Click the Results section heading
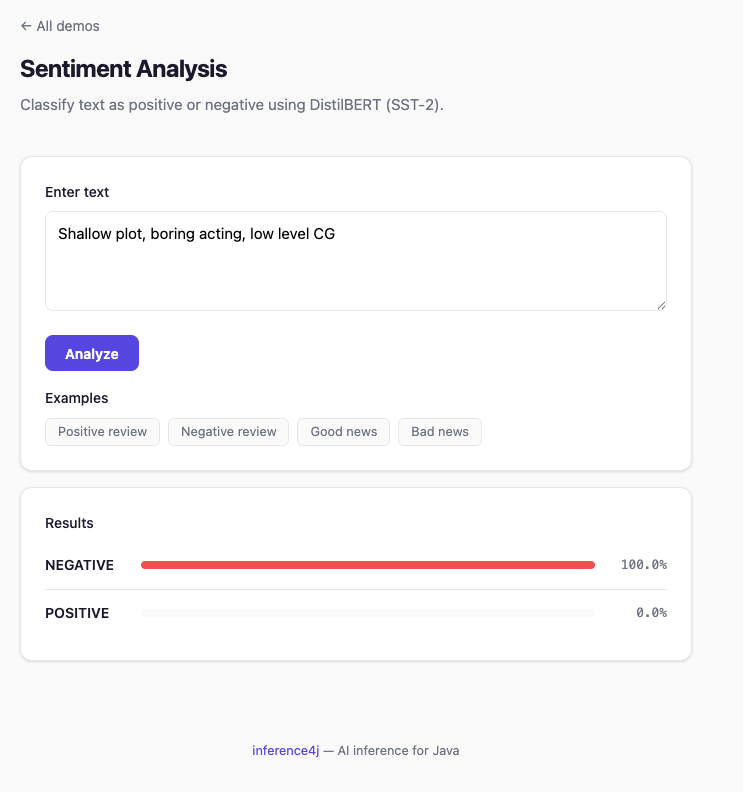Screen dimensions: 743x792 [x=69, y=523]
